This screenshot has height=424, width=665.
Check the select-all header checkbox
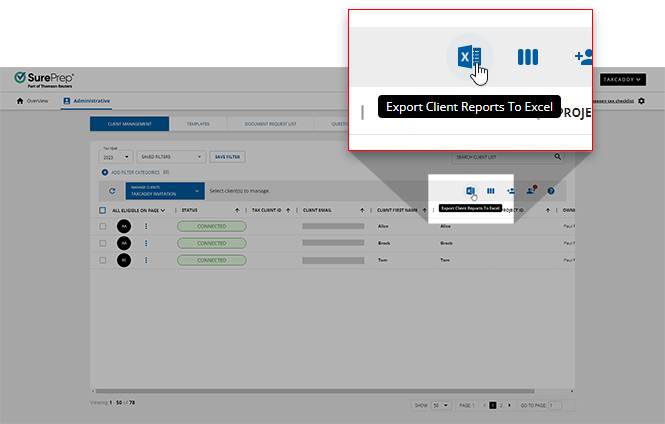pos(102,210)
